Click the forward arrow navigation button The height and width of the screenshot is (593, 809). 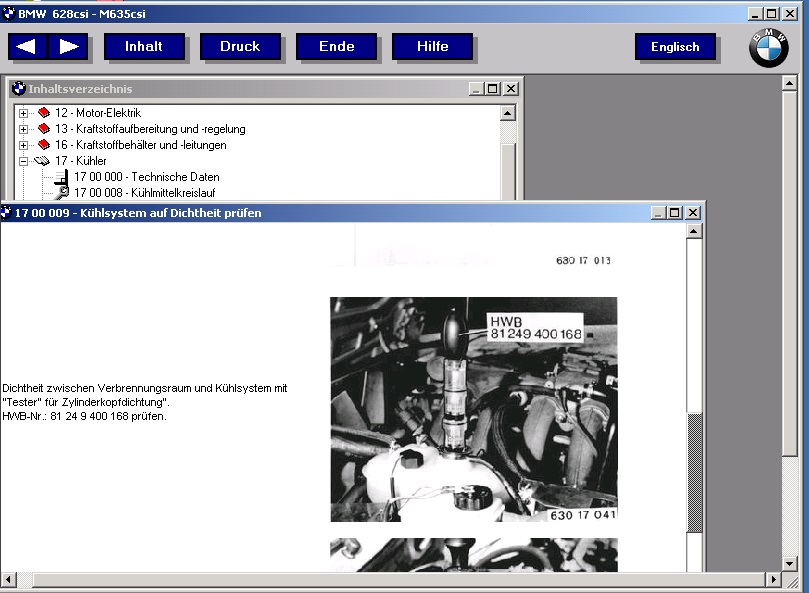point(68,47)
